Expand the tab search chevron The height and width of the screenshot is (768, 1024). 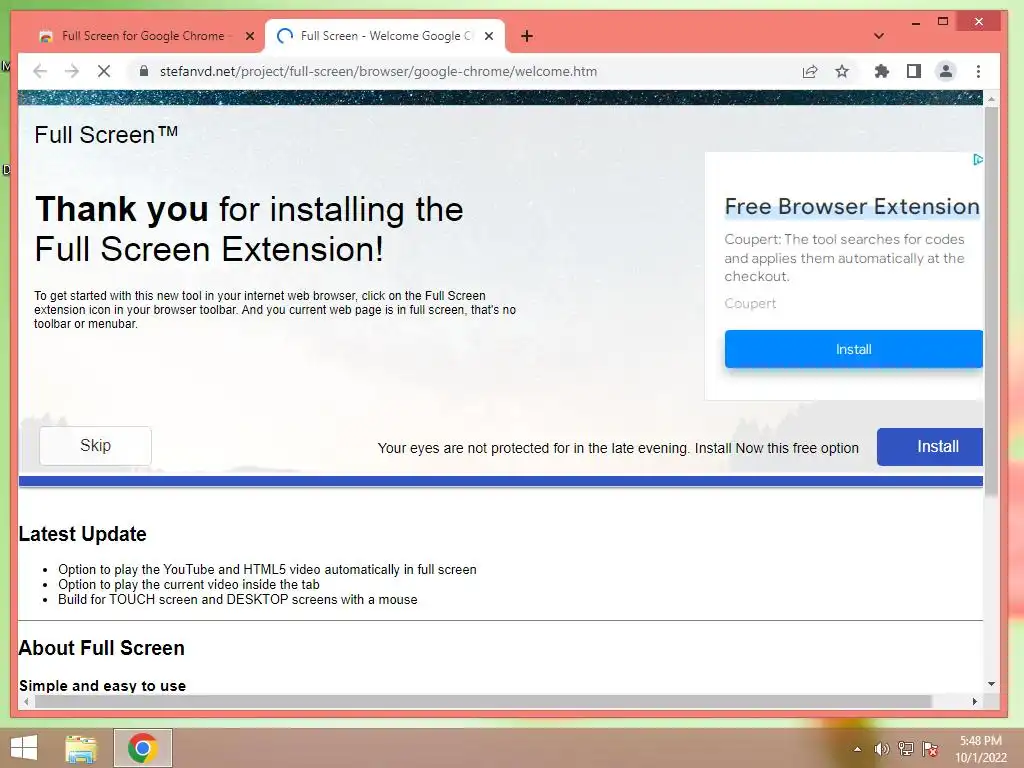click(879, 36)
